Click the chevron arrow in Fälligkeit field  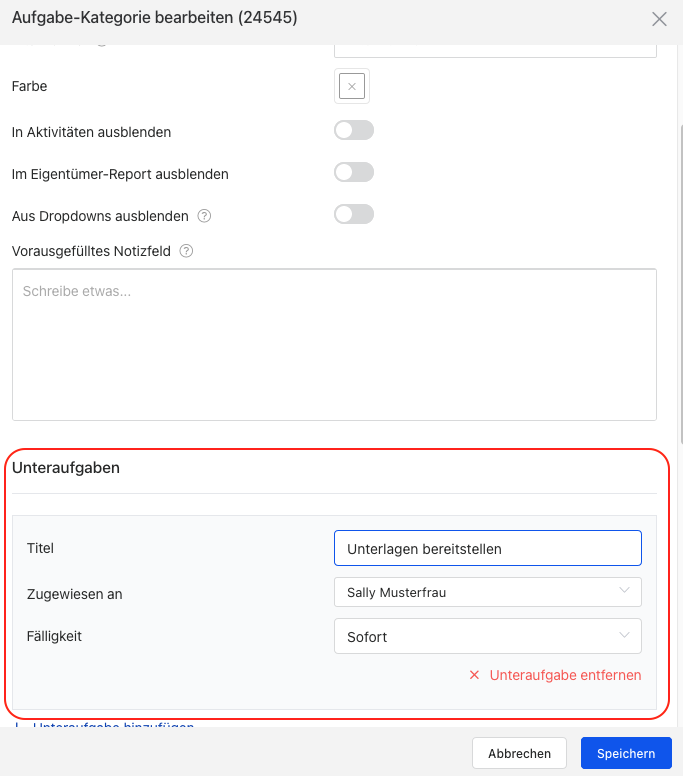pyautogui.click(x=625, y=636)
